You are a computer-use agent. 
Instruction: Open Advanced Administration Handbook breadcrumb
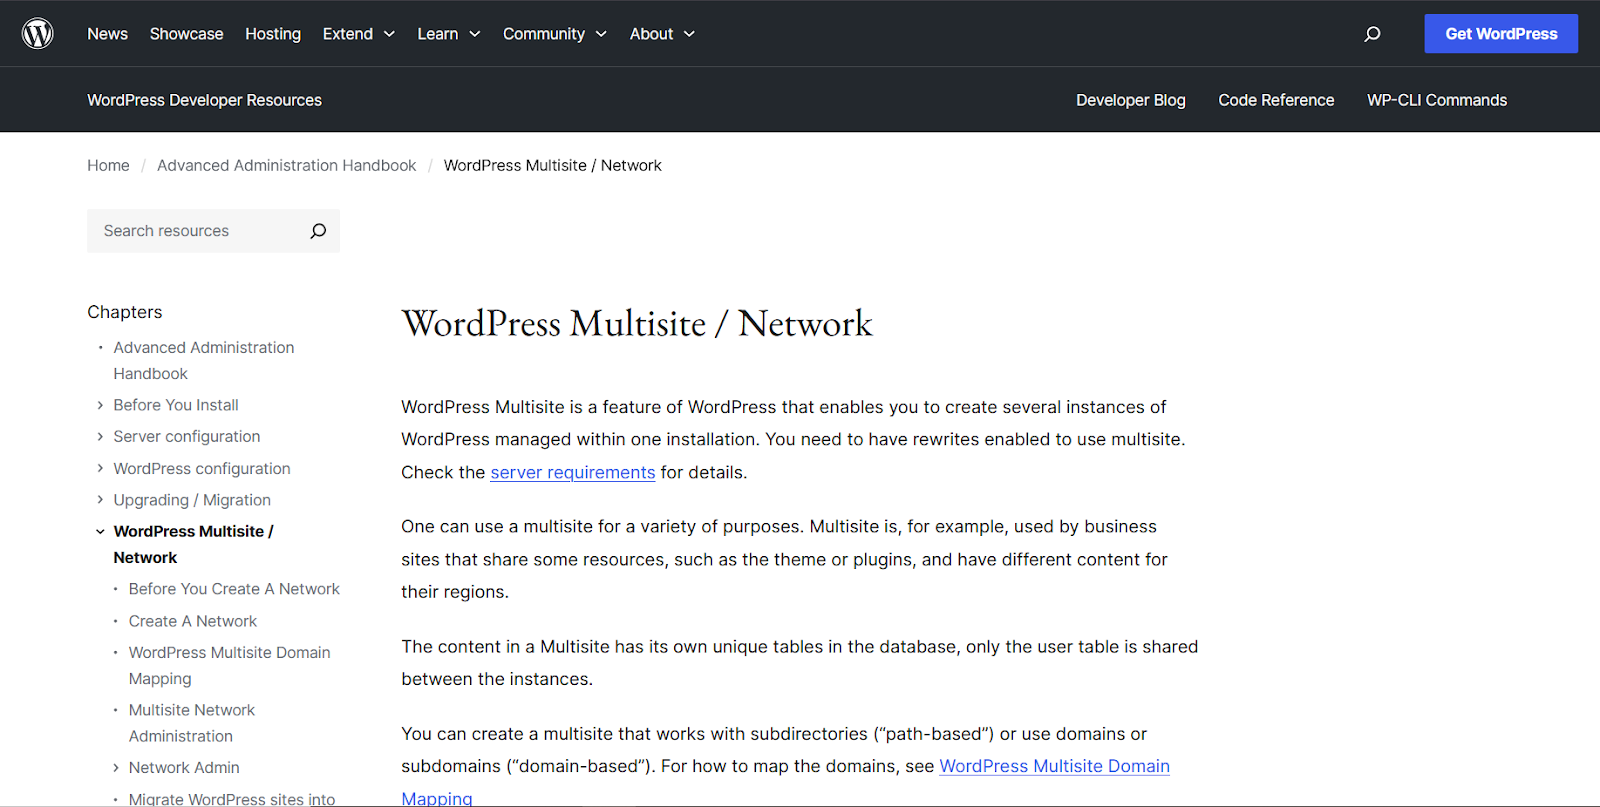coord(286,166)
